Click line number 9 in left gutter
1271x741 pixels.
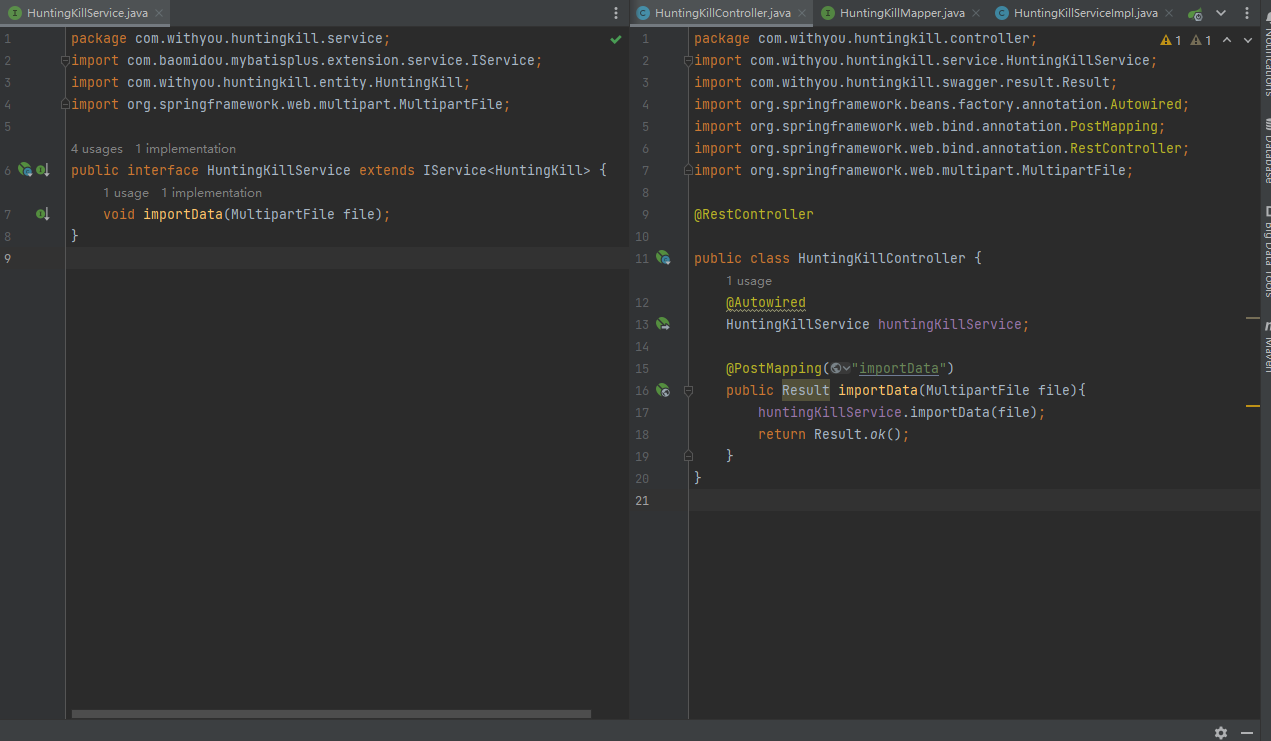click(x=7, y=258)
